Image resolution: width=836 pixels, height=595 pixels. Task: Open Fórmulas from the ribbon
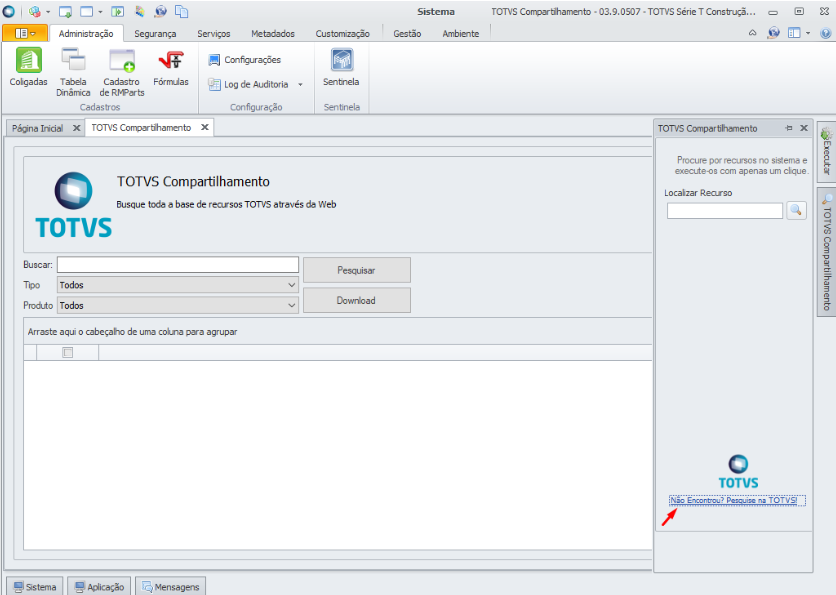(171, 67)
